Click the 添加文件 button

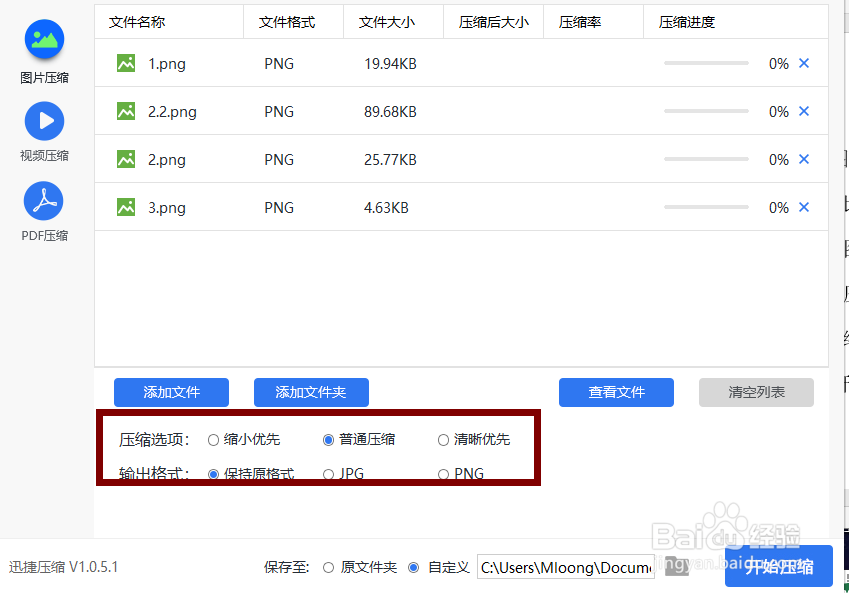[x=171, y=392]
